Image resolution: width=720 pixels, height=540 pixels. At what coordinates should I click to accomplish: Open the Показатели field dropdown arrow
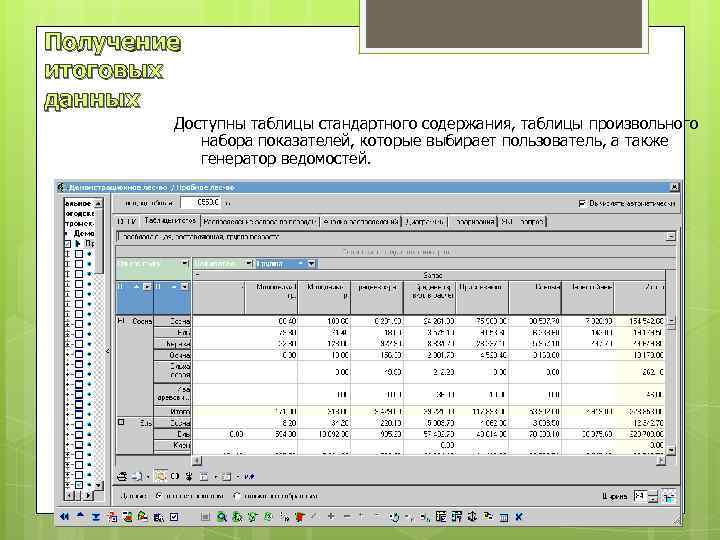coord(248,263)
